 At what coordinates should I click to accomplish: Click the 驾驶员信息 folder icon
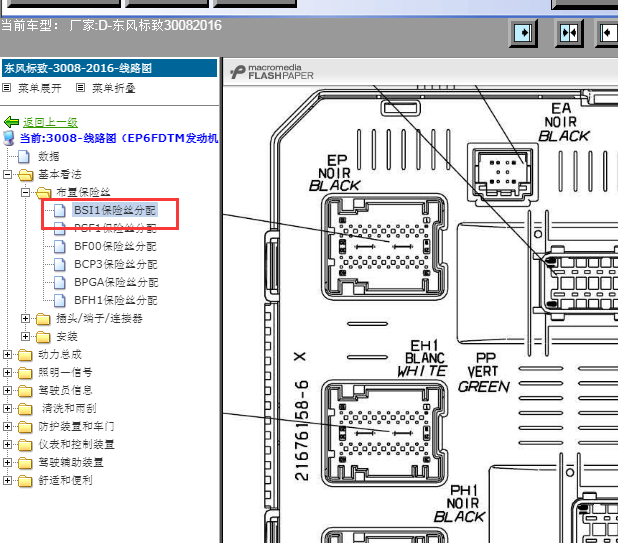(26, 391)
